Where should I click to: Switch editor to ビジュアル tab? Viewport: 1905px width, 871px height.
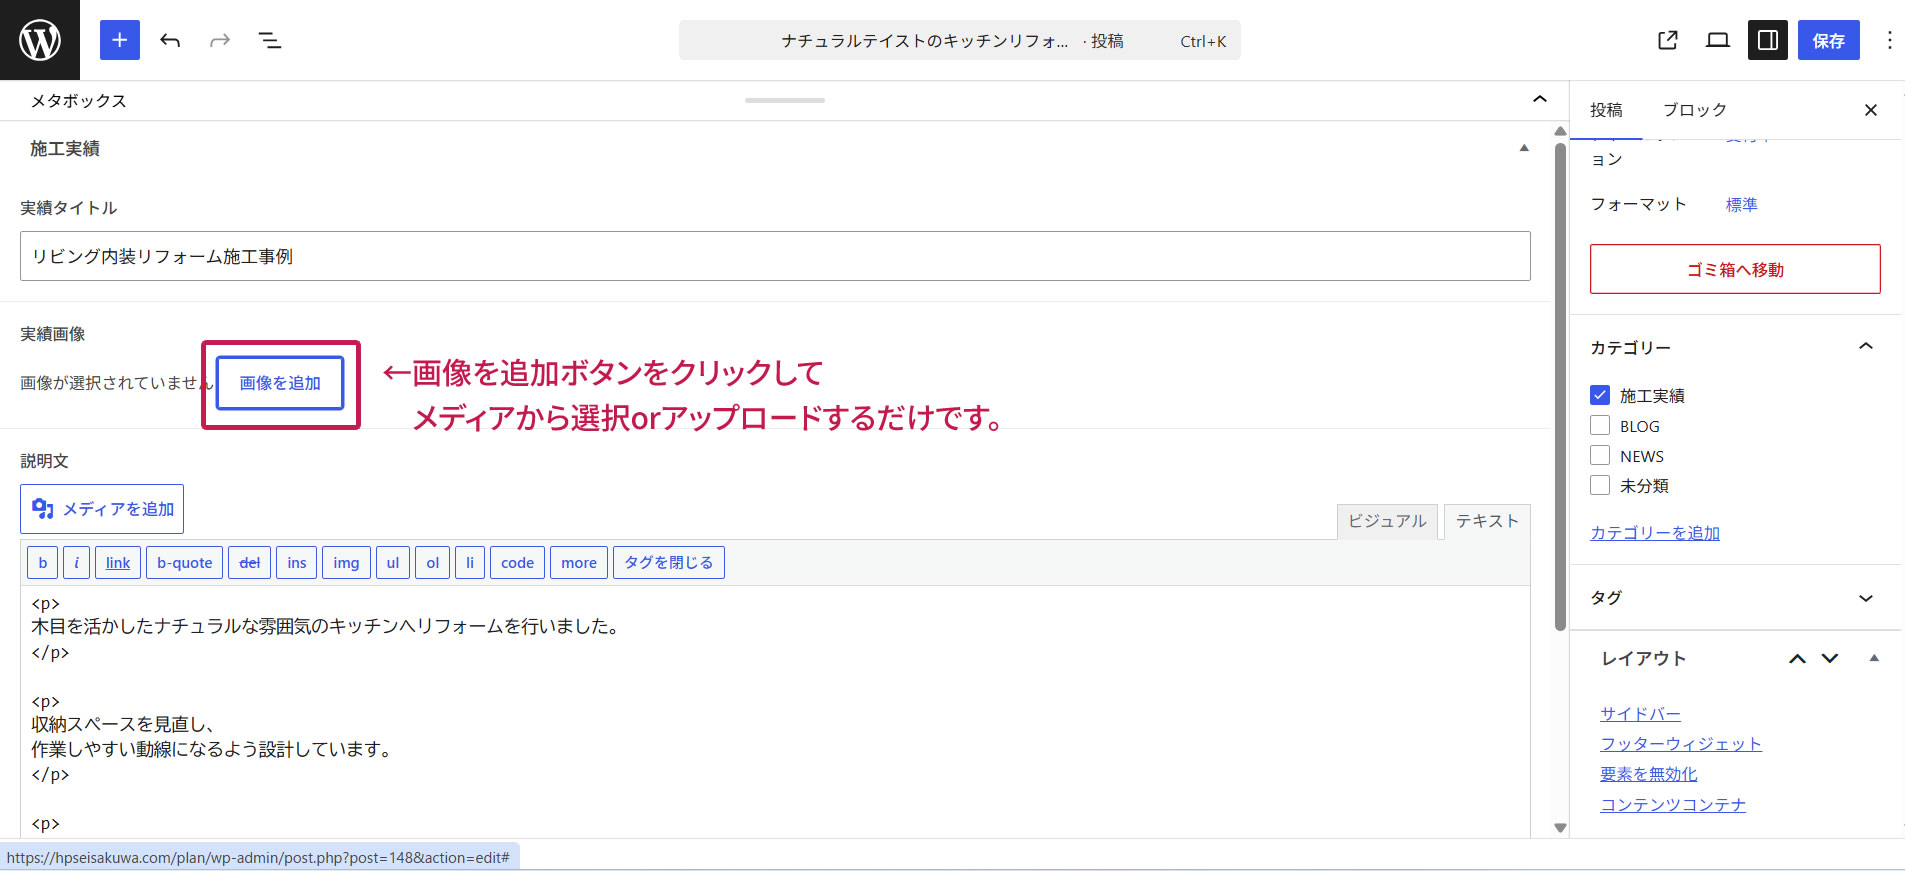tap(1387, 521)
